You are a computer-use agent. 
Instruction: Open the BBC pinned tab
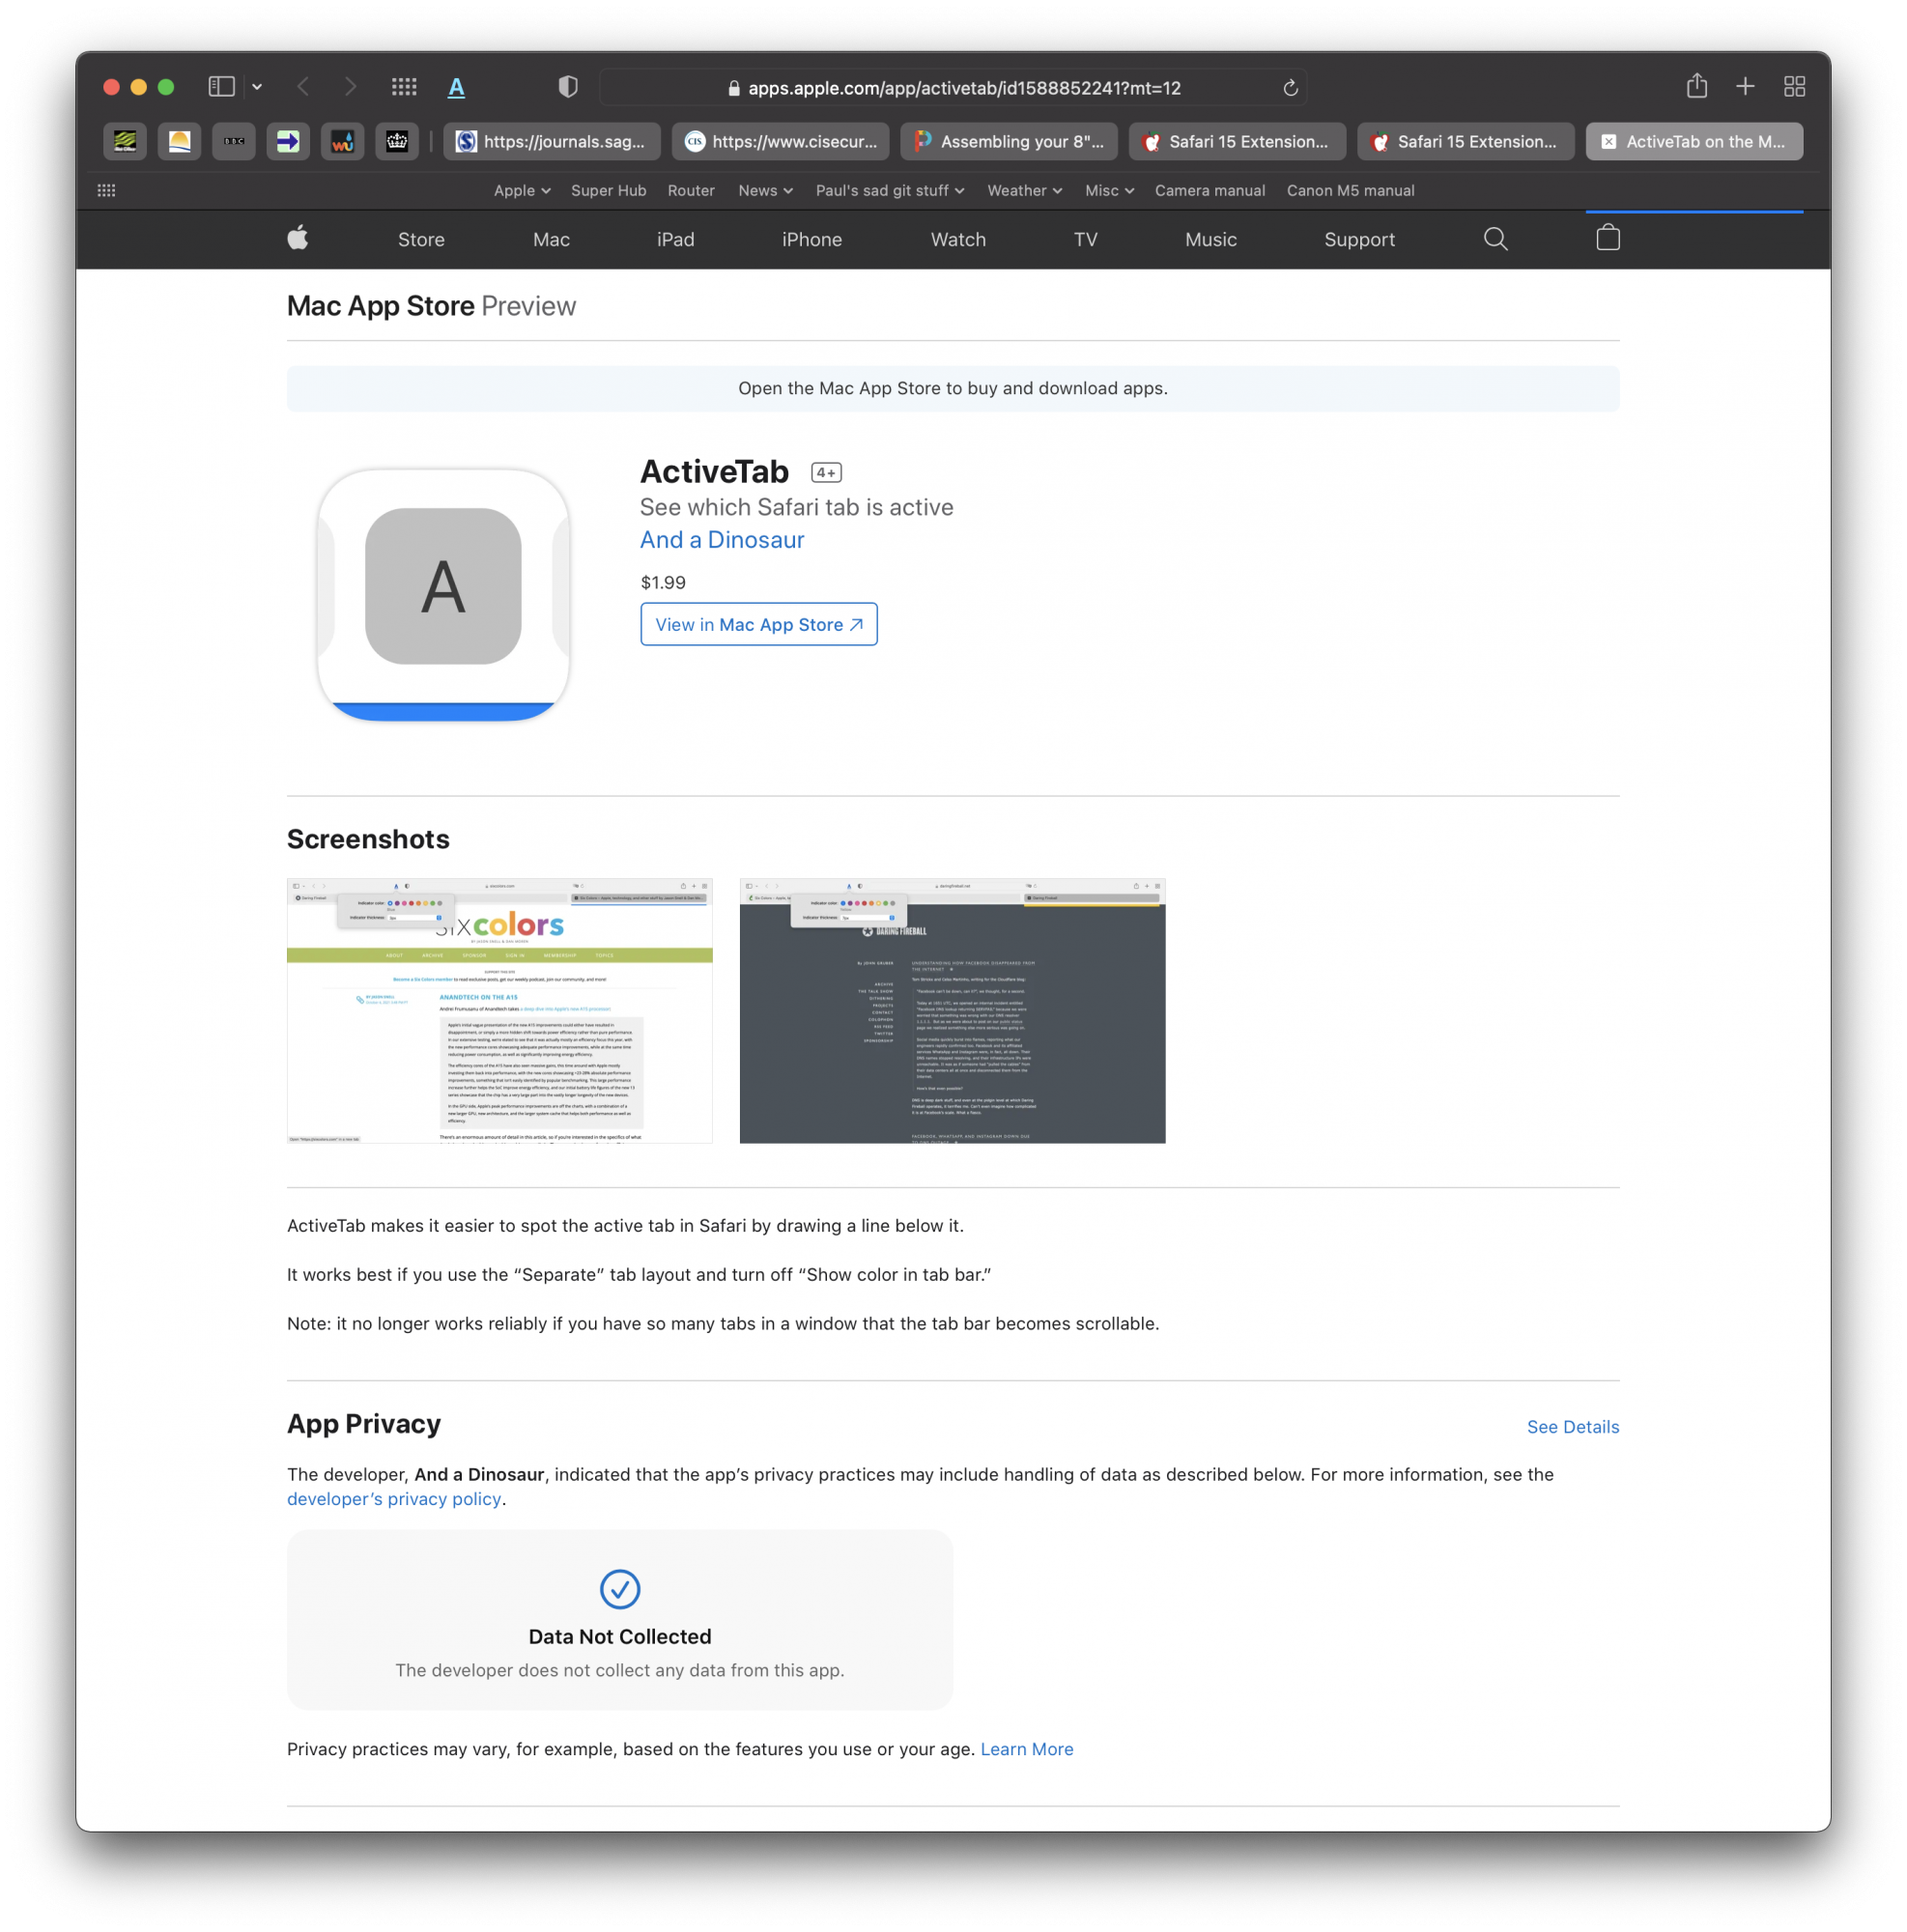(x=234, y=142)
